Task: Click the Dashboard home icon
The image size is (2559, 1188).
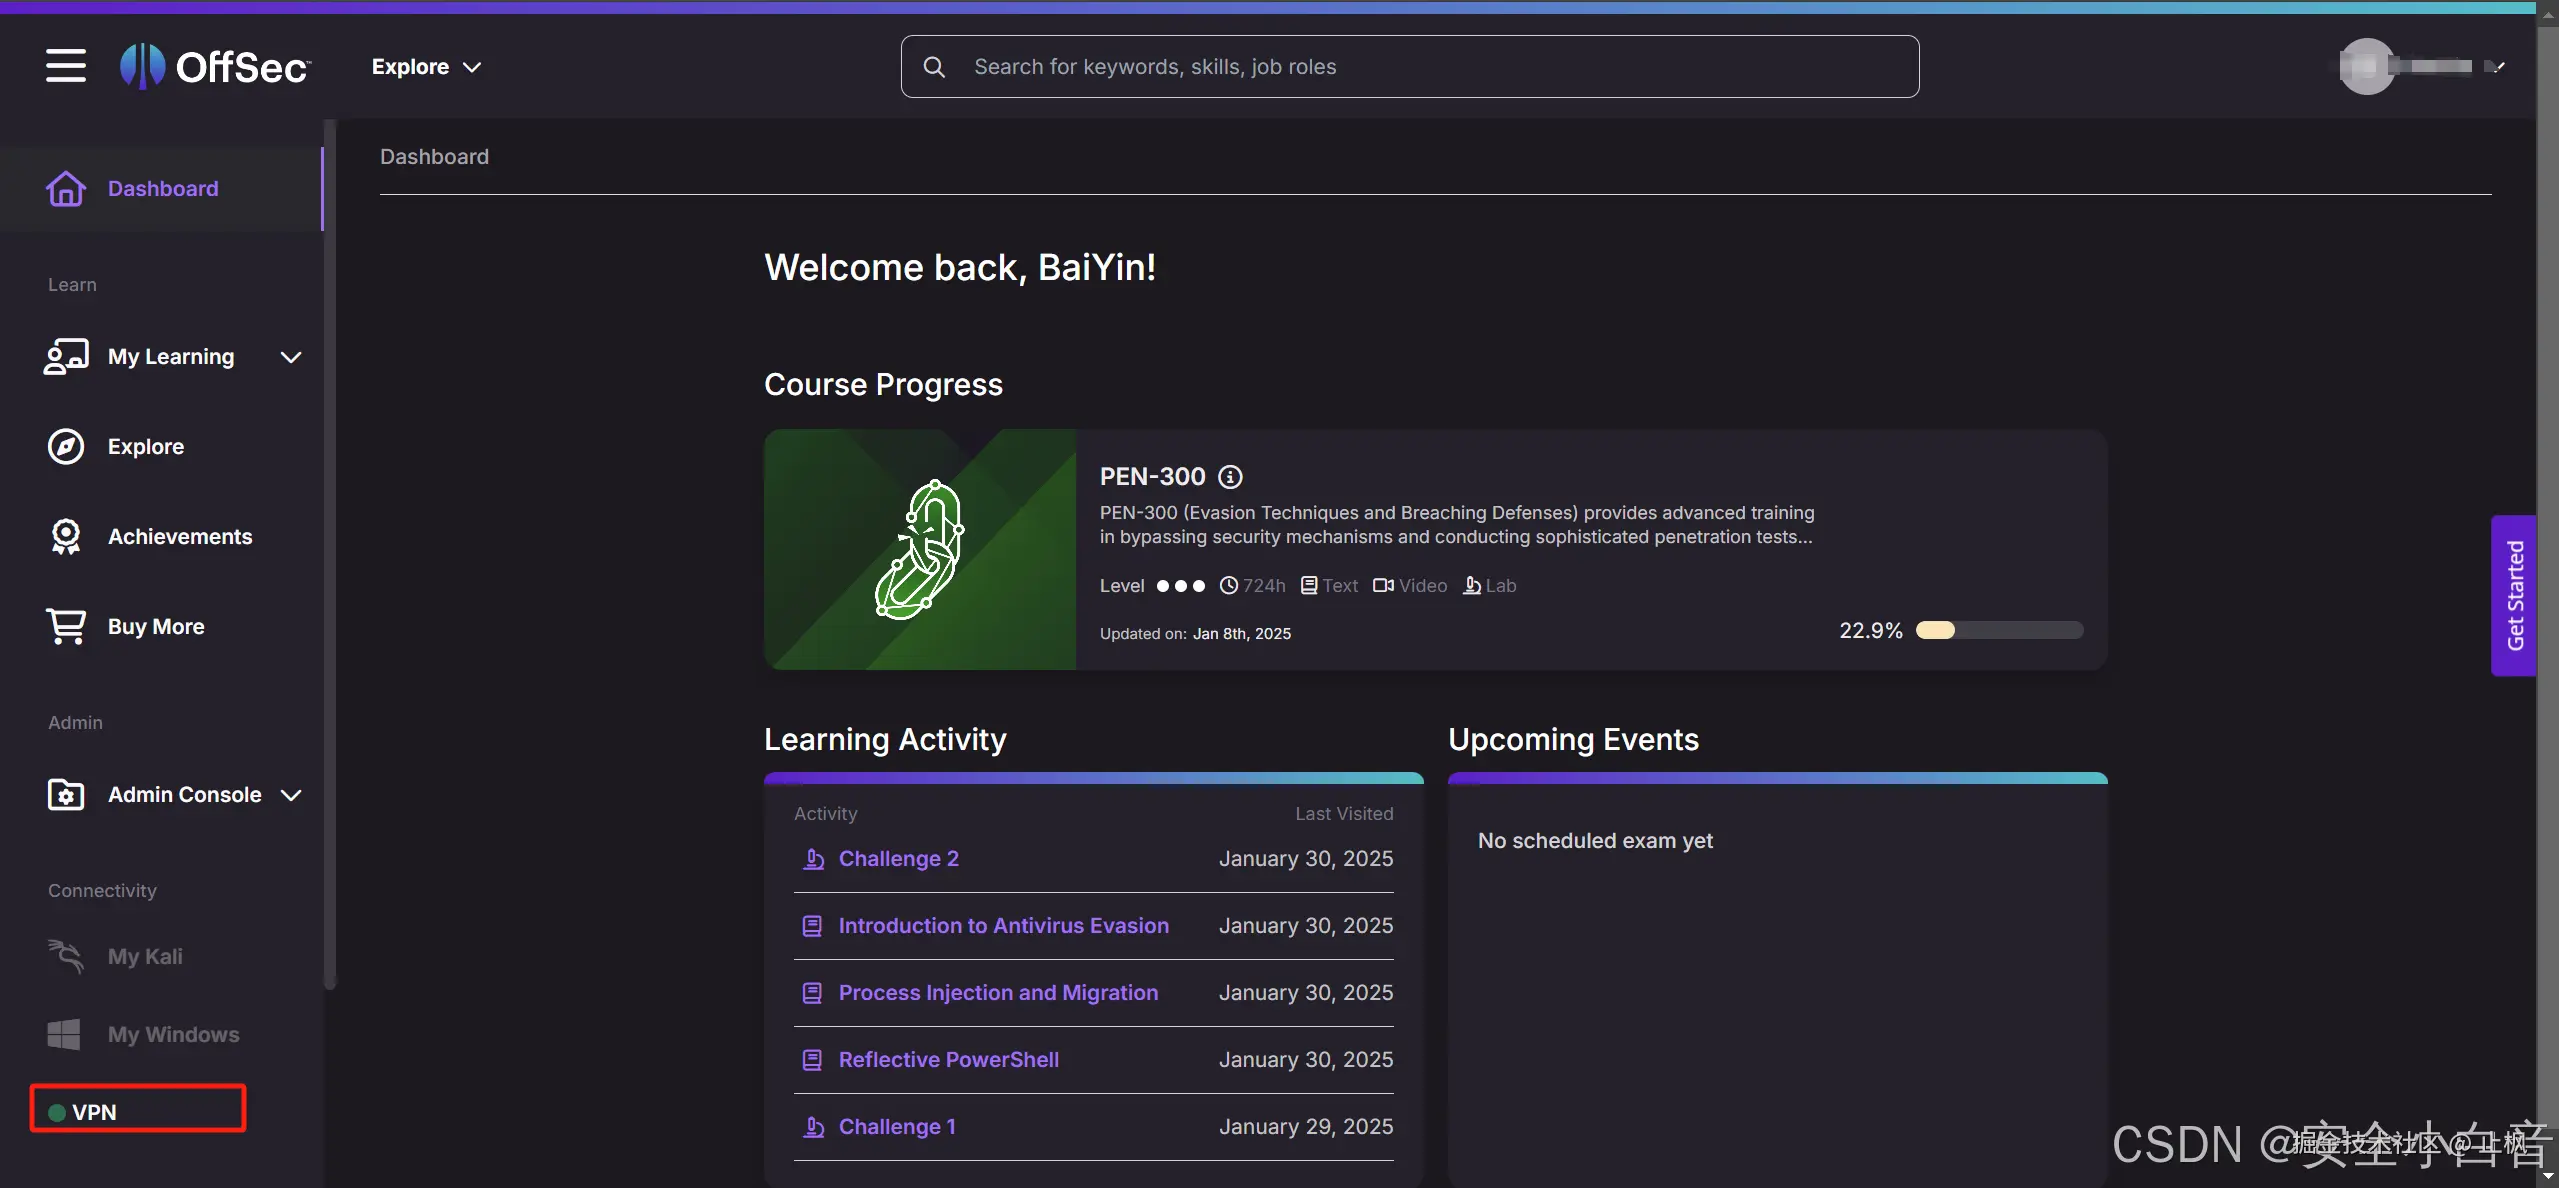Action: [x=66, y=189]
